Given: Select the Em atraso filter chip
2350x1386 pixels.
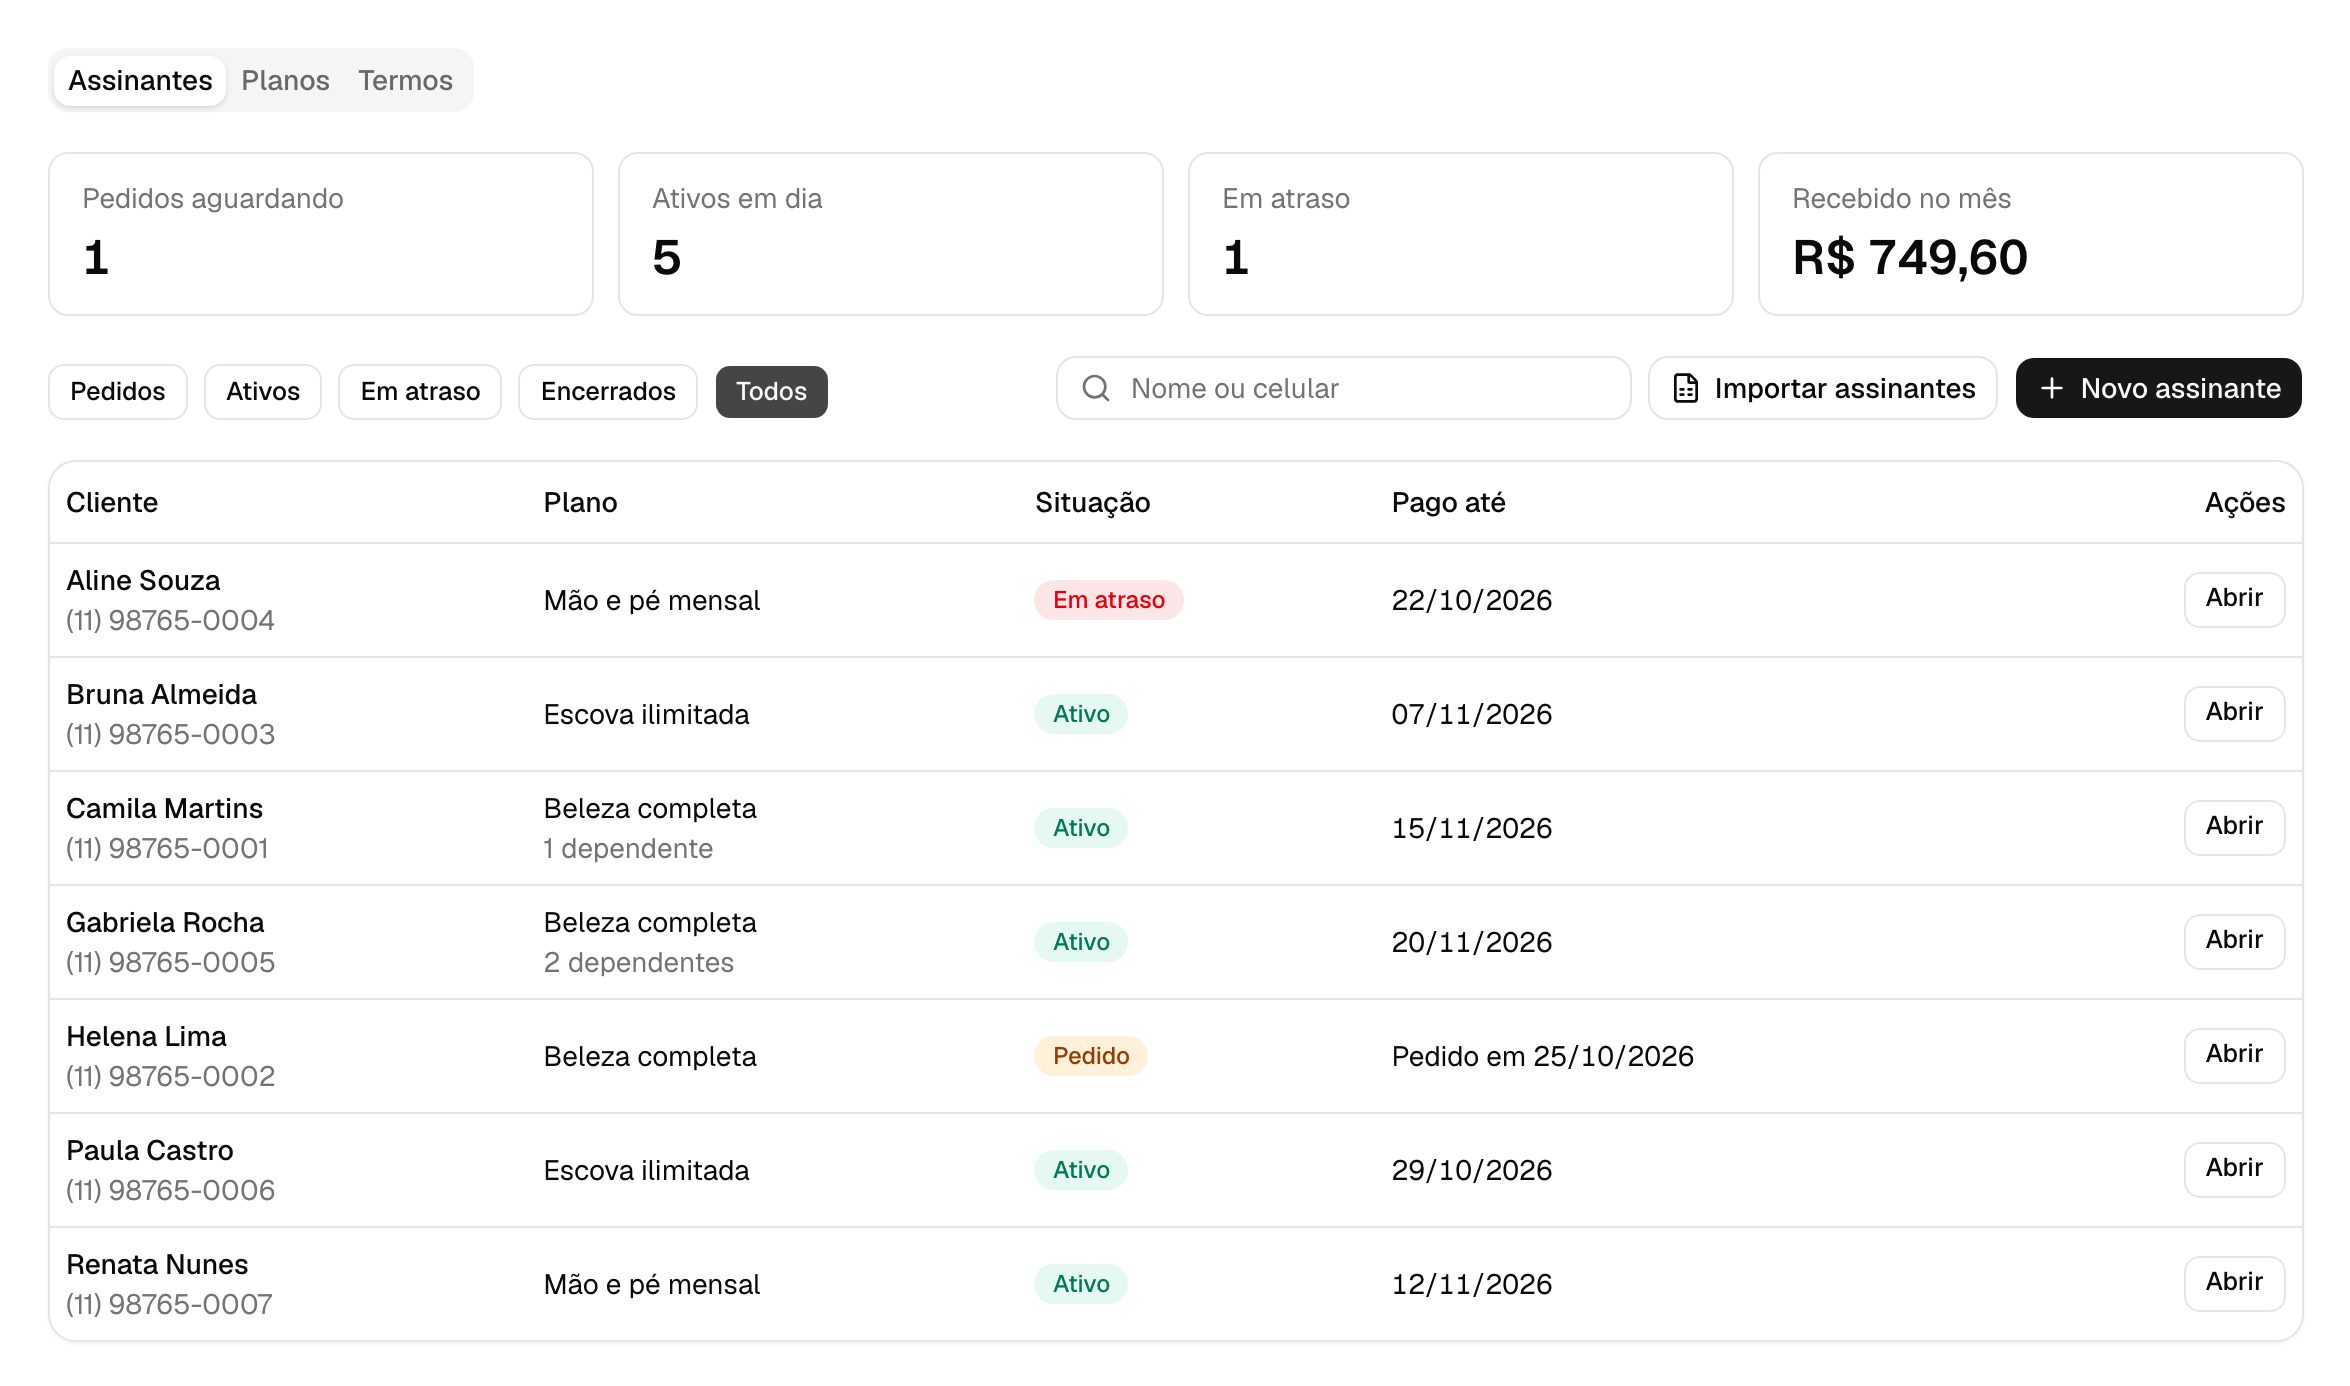Looking at the screenshot, I should click(420, 391).
